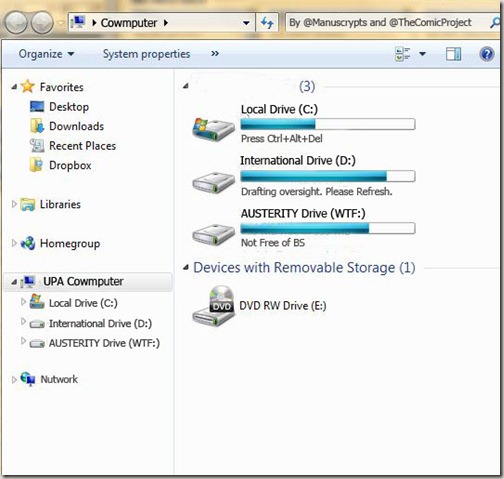Open the view options dropdown arrow
Screen dimensions: 504x479
pyautogui.click(x=422, y=54)
